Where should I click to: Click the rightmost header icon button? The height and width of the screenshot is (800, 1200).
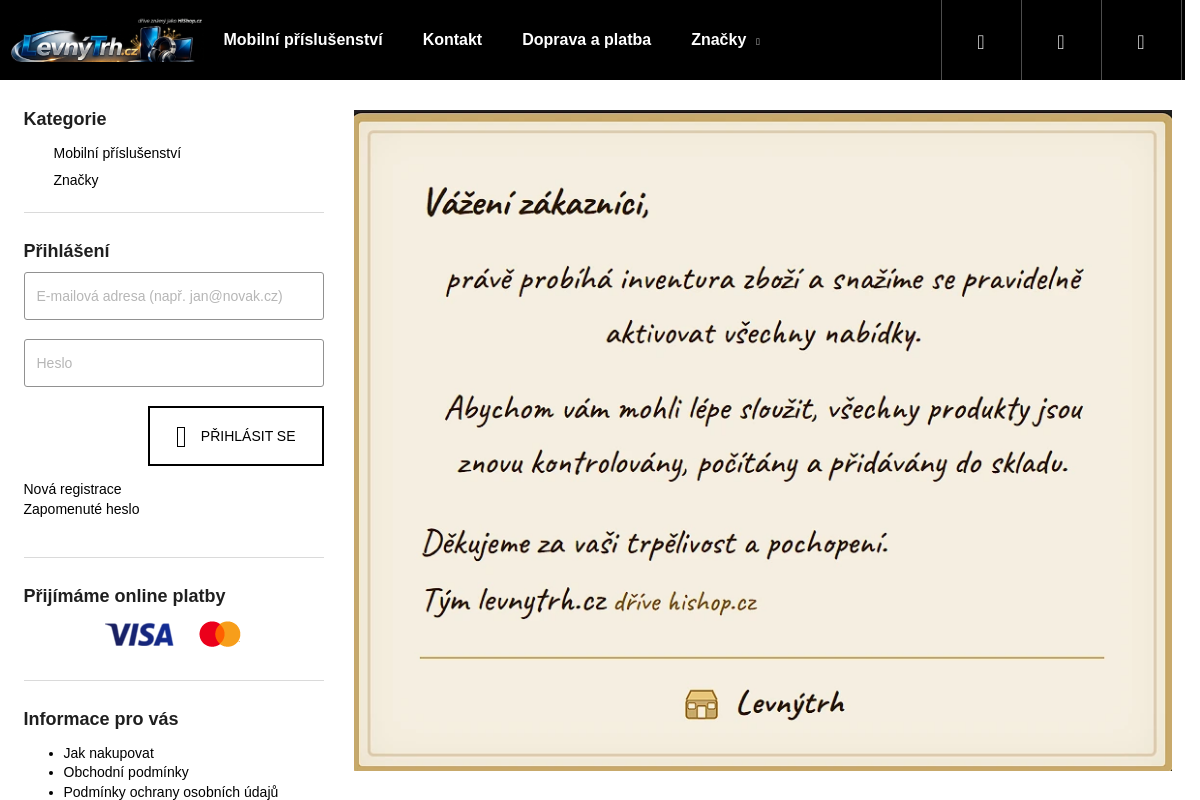click(x=1141, y=41)
